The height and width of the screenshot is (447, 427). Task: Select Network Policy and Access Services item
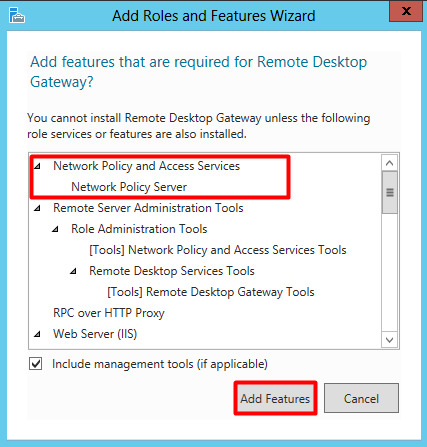click(146, 166)
